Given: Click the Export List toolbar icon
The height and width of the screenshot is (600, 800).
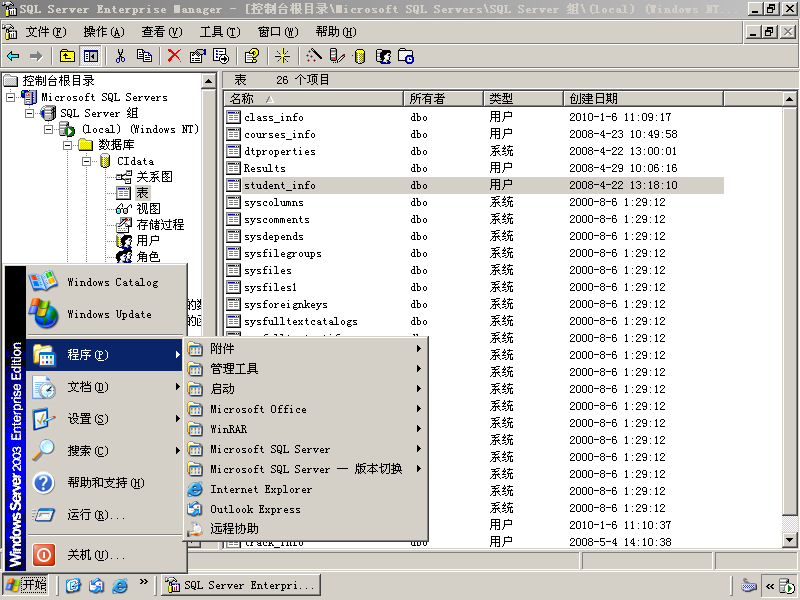Looking at the screenshot, I should click(221, 56).
